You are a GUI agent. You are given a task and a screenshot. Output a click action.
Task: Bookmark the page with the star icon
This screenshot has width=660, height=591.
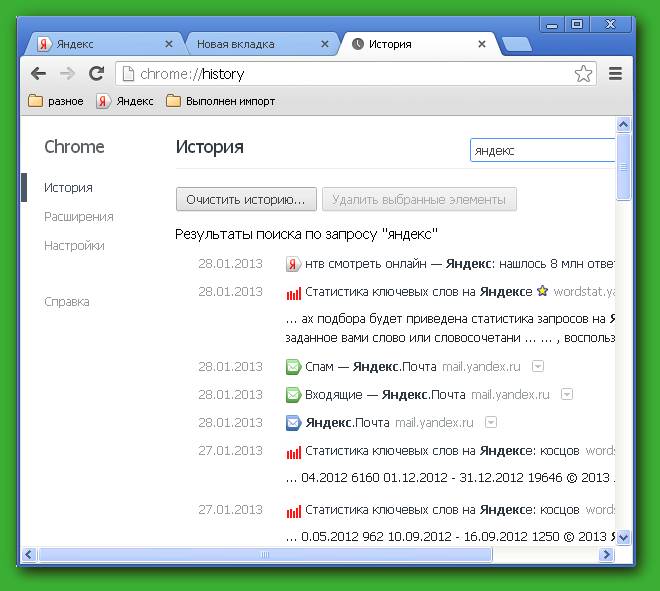pos(583,74)
